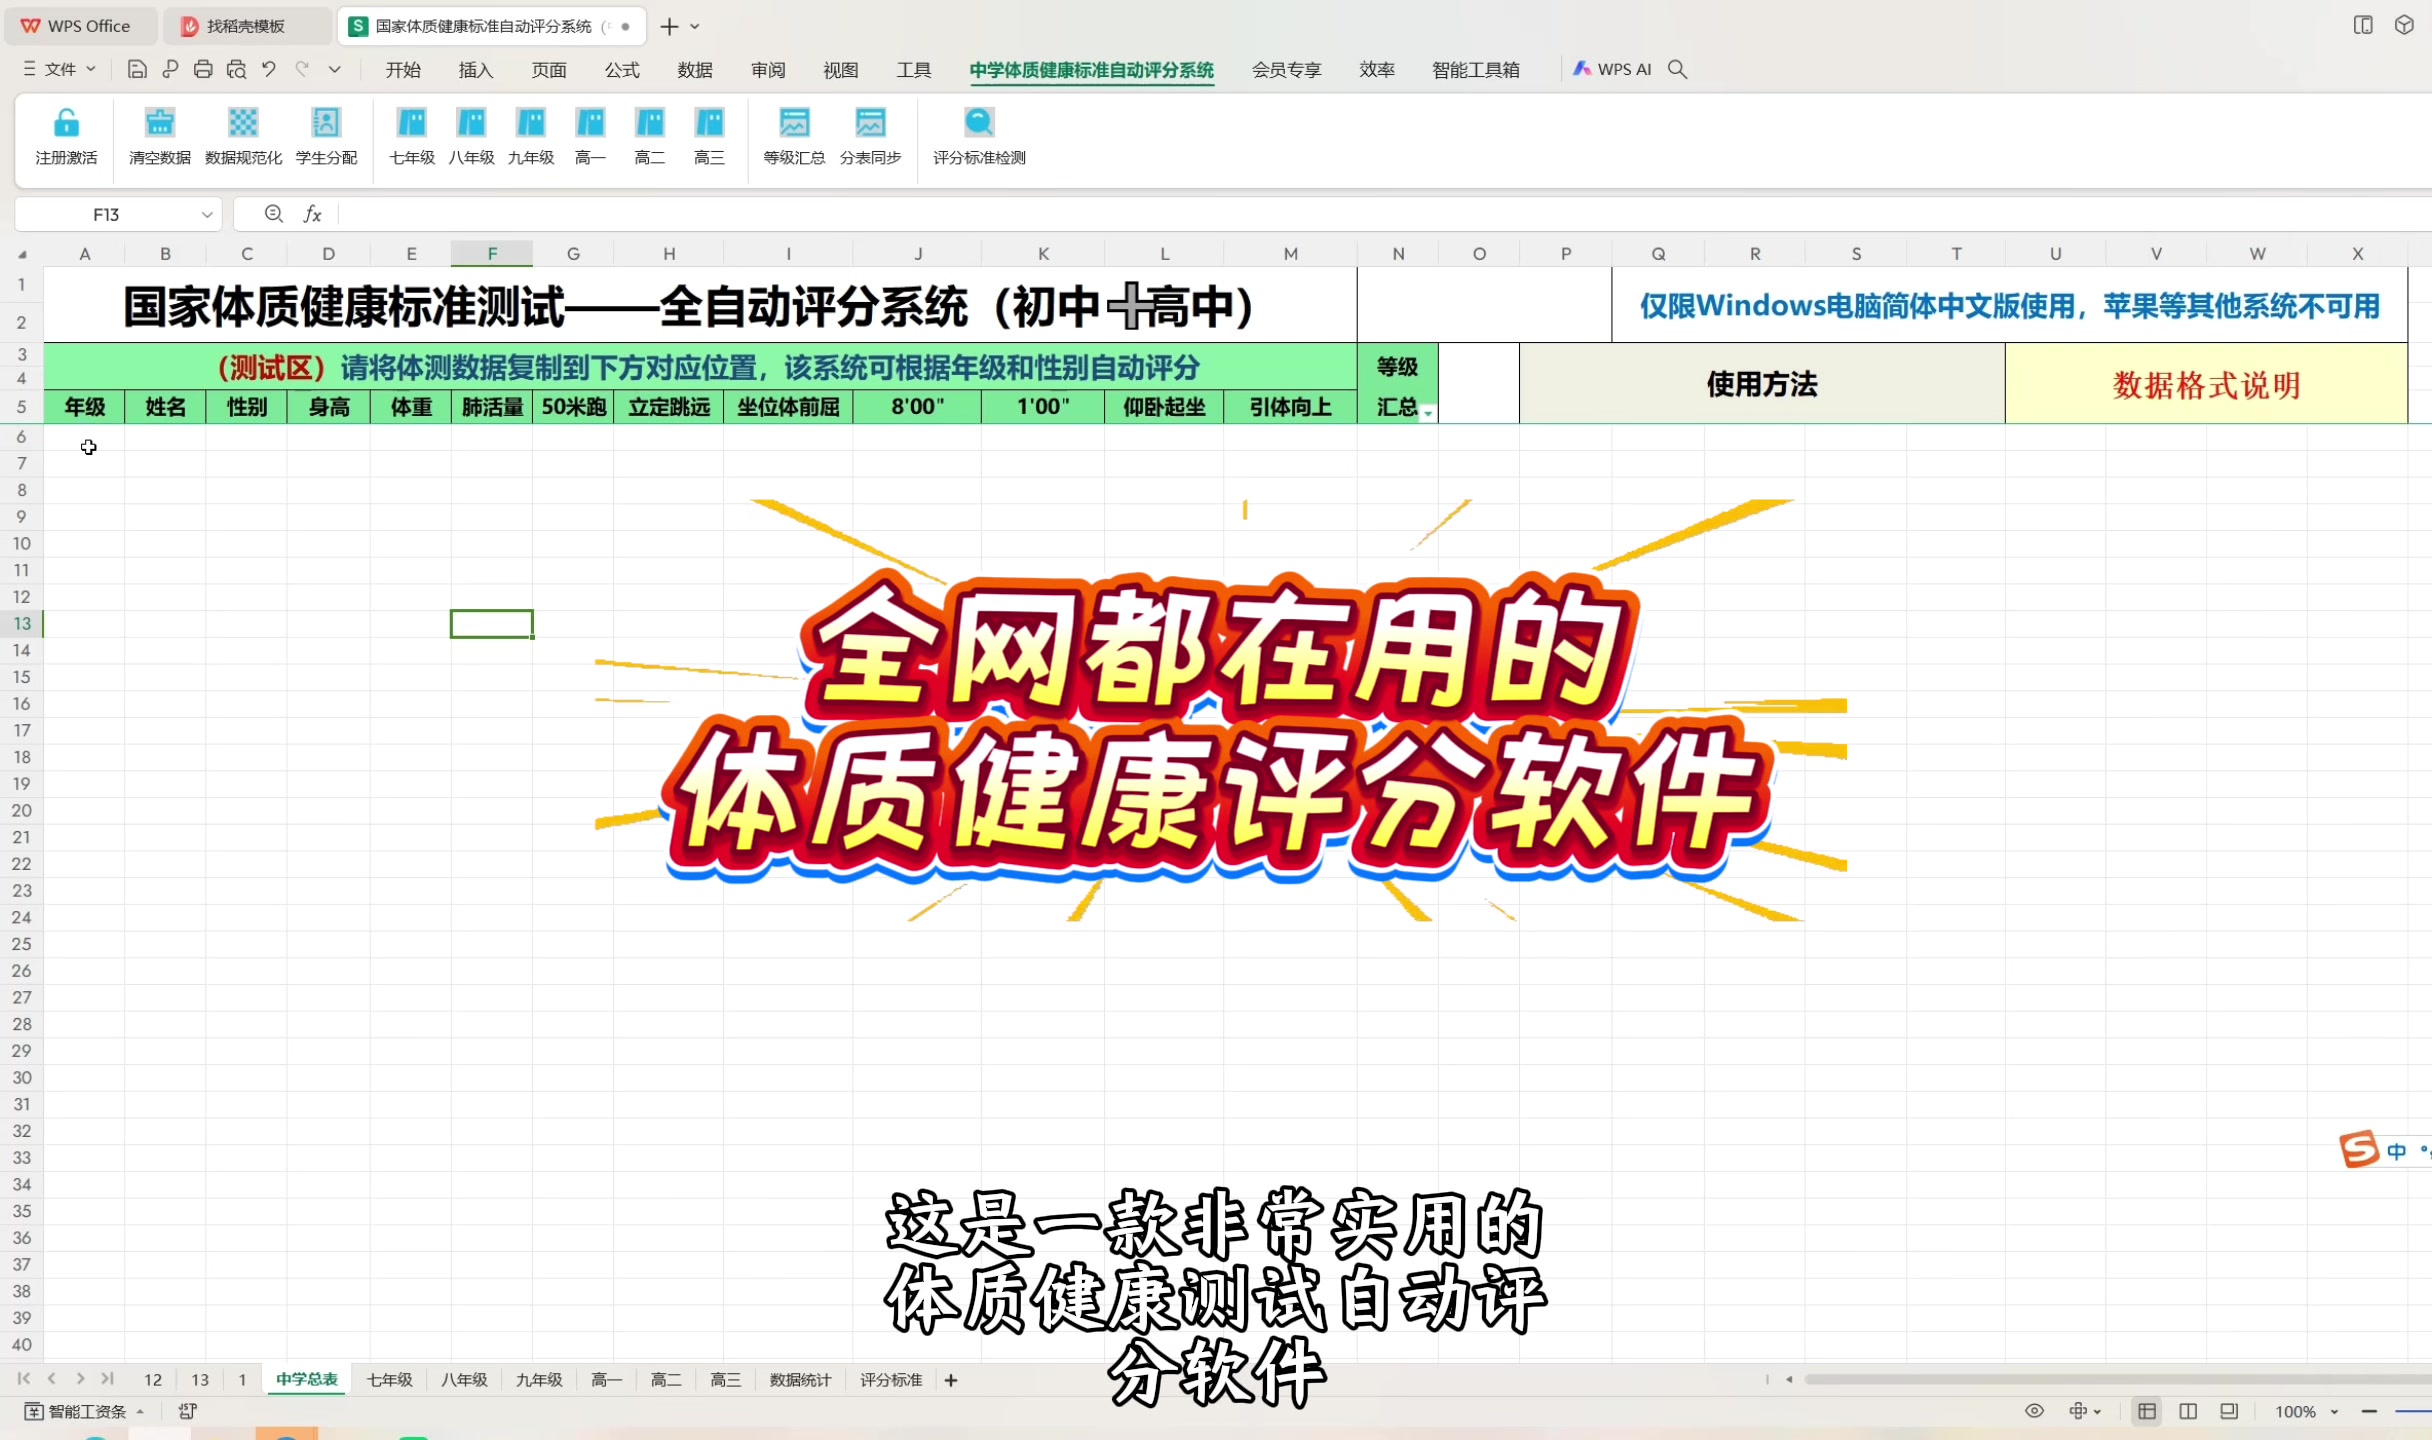
Task: Expand the new tab dropdown beside plus icon
Action: pyautogui.click(x=695, y=26)
